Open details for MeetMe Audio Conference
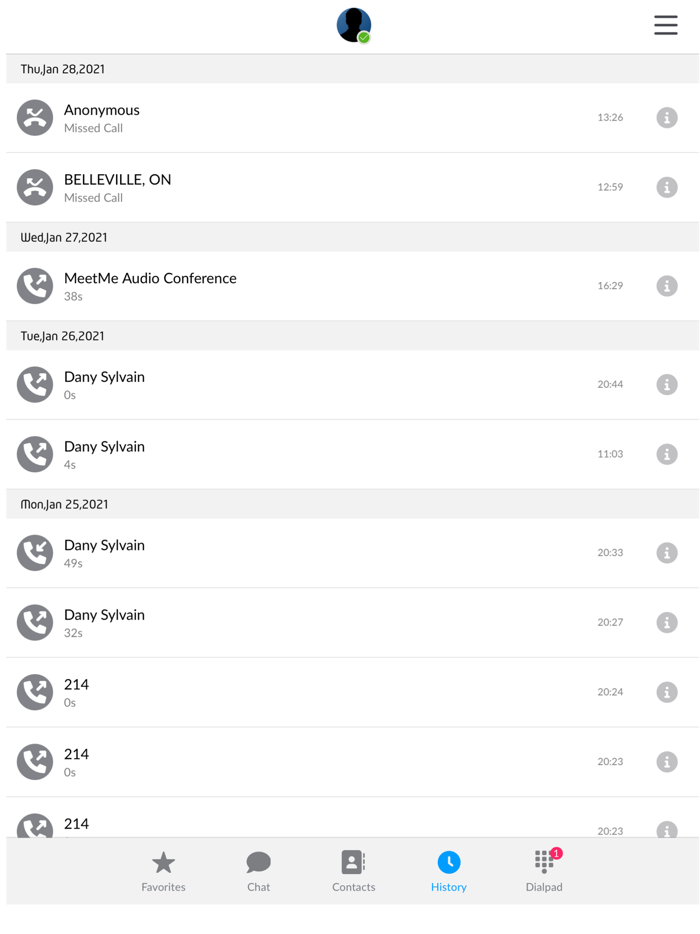Screen dimensions: 700x934 coord(667,286)
